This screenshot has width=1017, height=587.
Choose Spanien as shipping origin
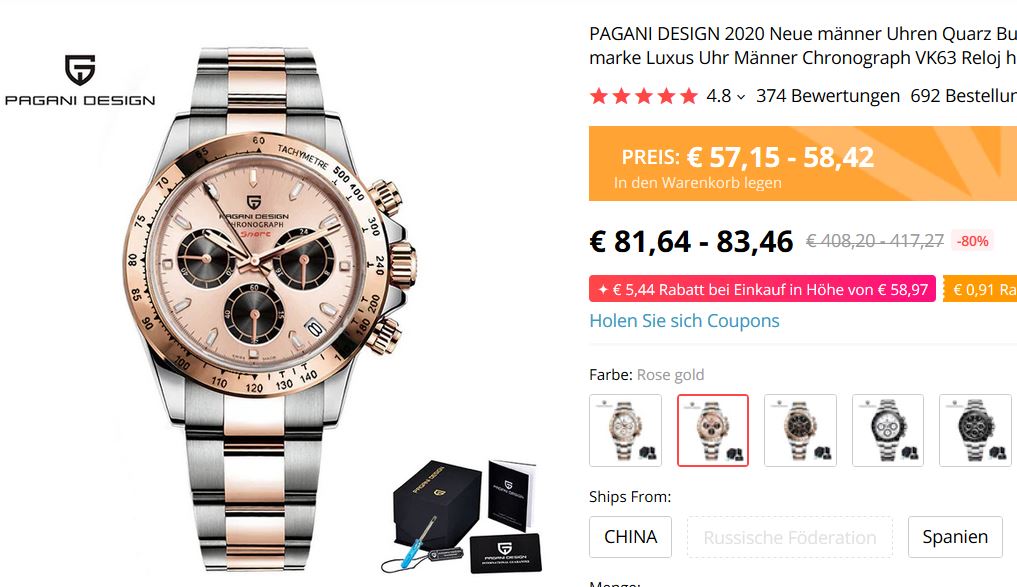(x=955, y=537)
